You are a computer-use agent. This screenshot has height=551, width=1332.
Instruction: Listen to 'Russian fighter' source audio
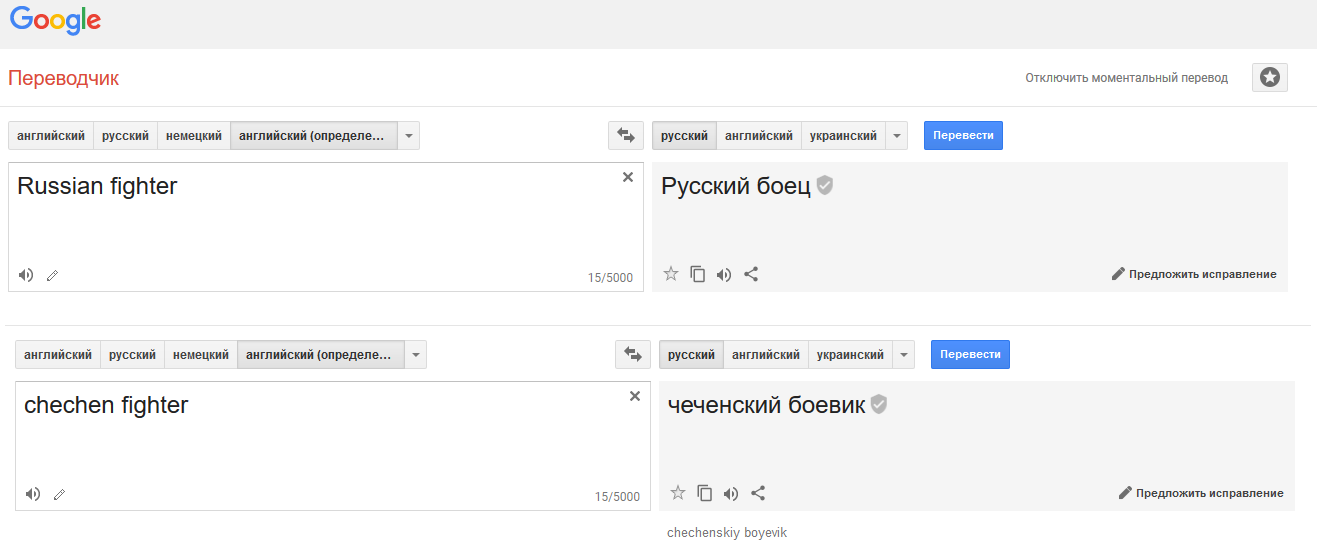26,275
